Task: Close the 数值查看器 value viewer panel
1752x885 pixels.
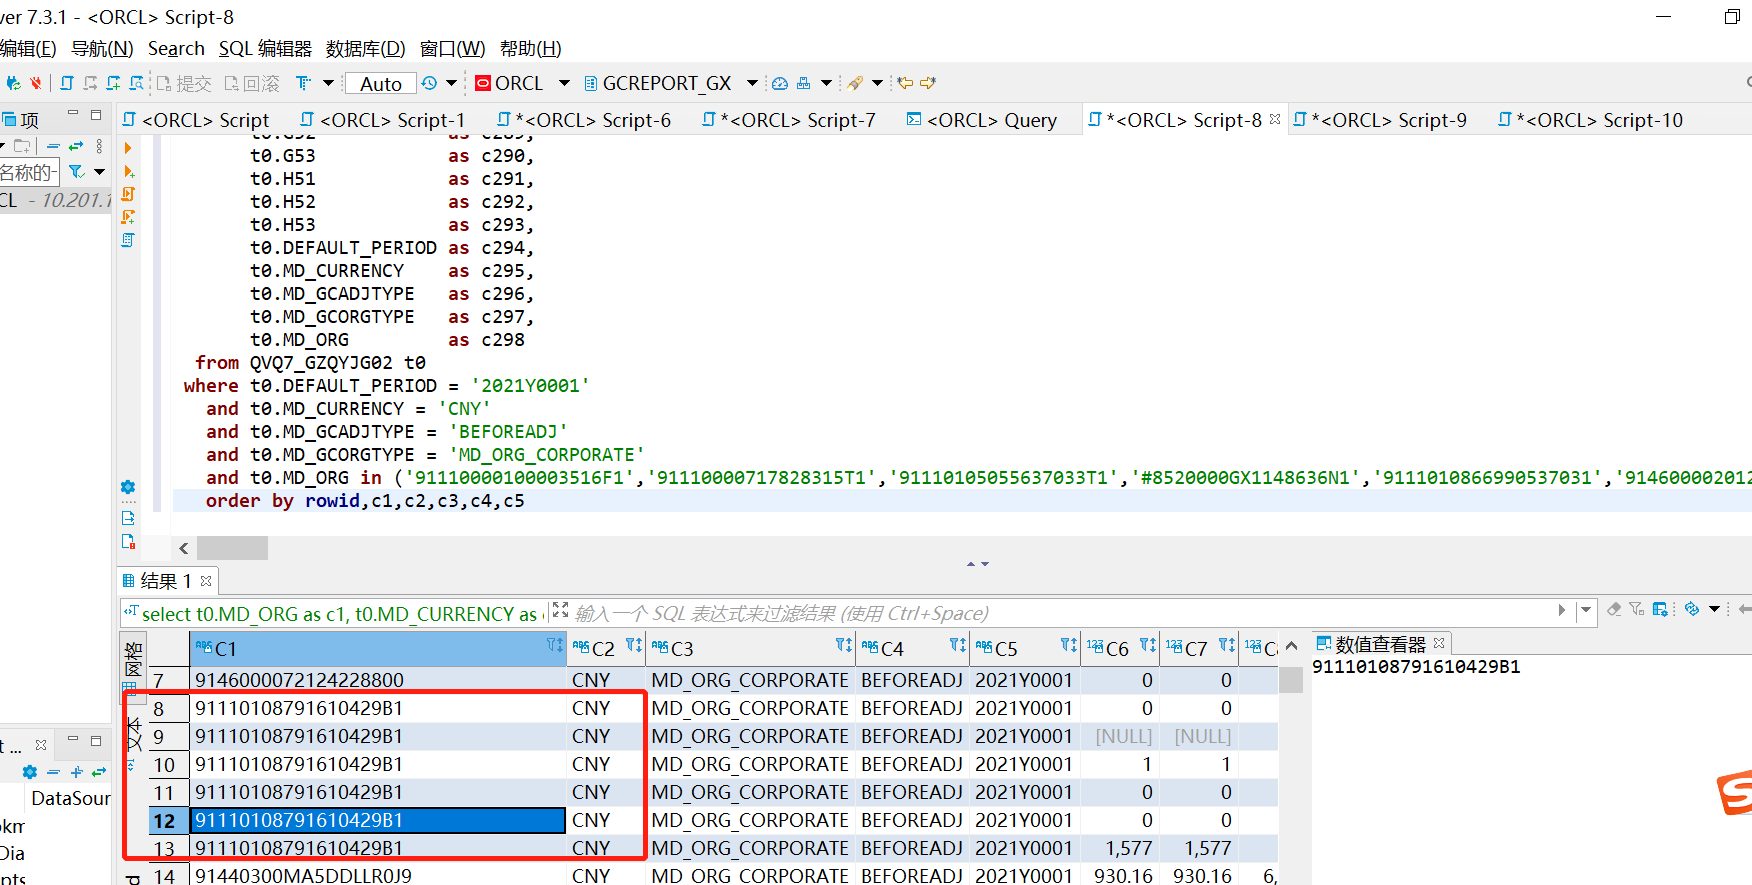Action: [x=1439, y=643]
